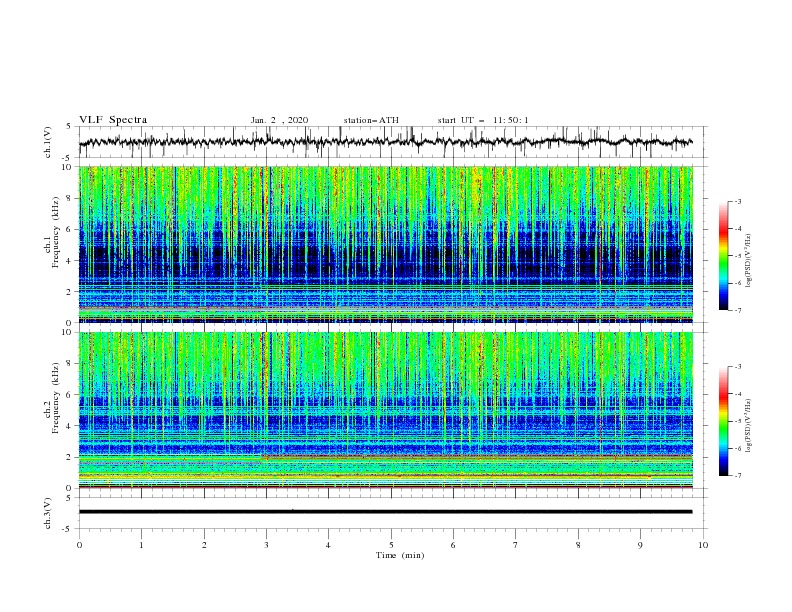Click the "VLF Spectra" plot title
This screenshot has height=612, width=792.
click(113, 120)
